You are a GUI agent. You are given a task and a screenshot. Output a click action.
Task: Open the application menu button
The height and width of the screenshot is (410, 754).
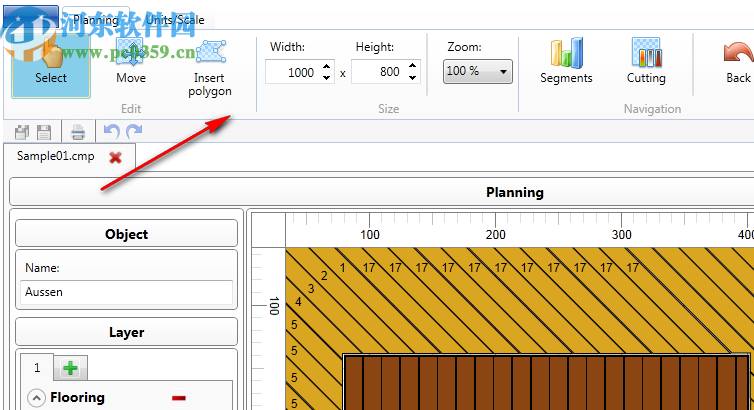[x=31, y=18]
